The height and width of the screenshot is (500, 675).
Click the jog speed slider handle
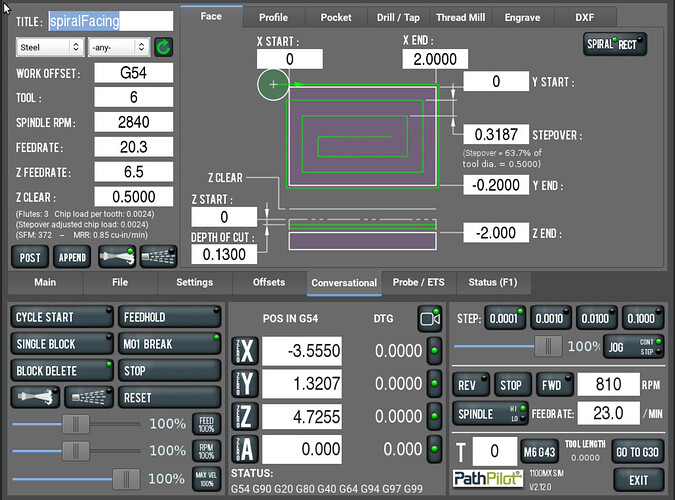[548, 346]
